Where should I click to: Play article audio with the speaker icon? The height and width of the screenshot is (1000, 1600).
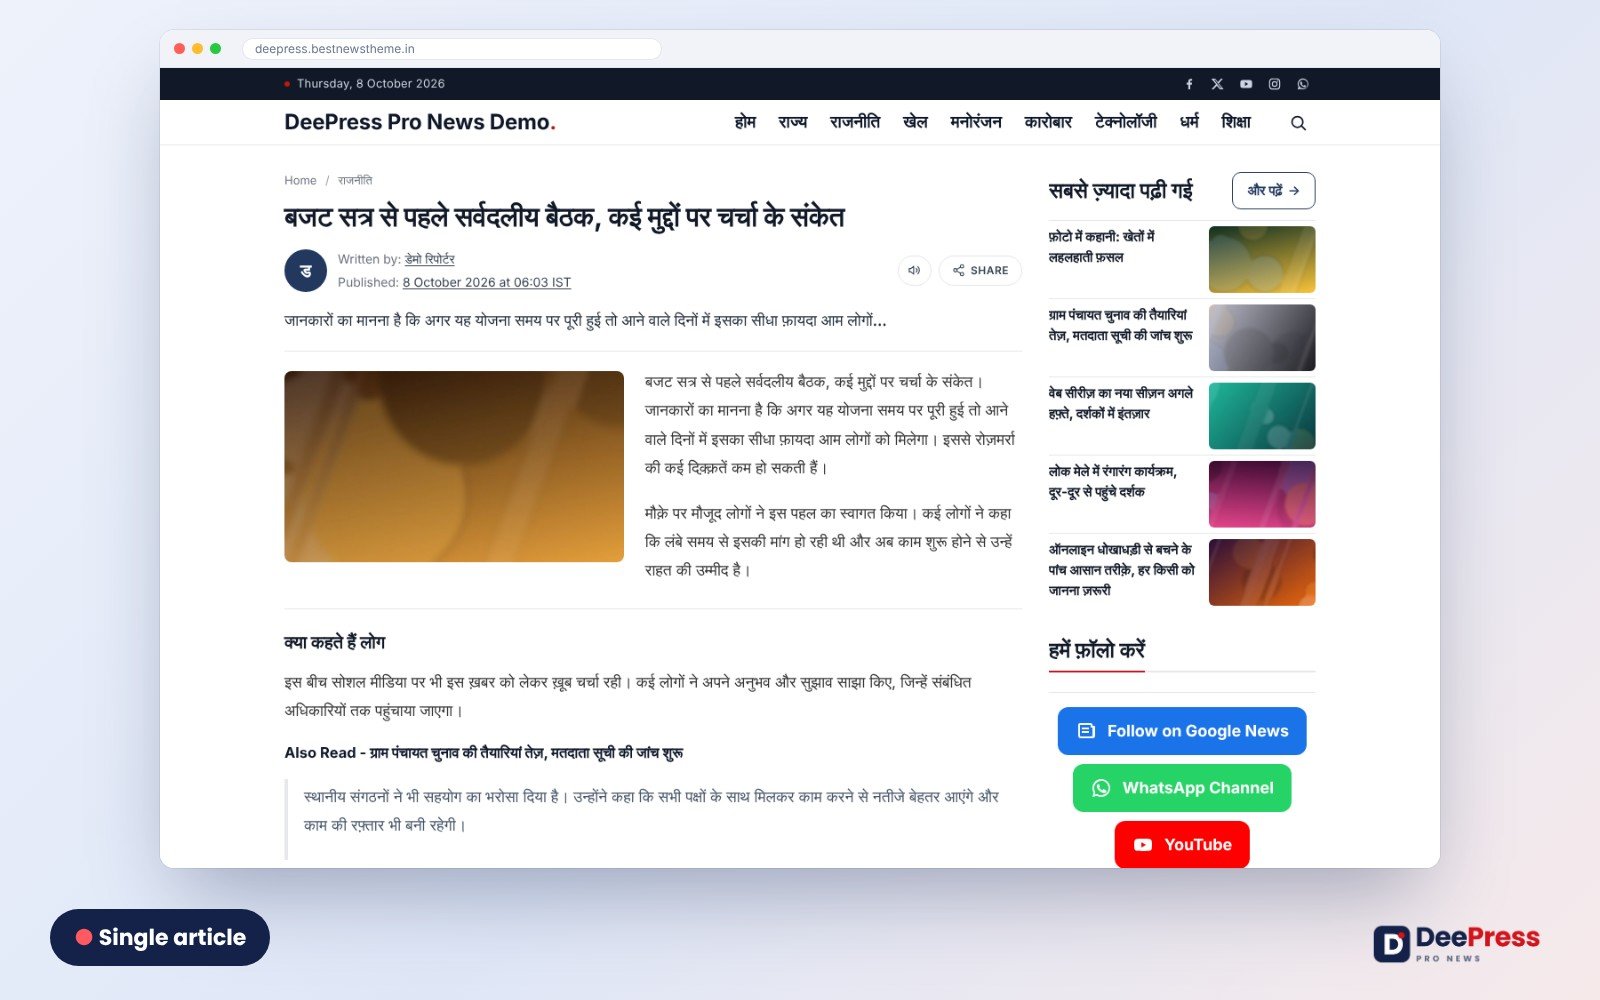coord(914,270)
